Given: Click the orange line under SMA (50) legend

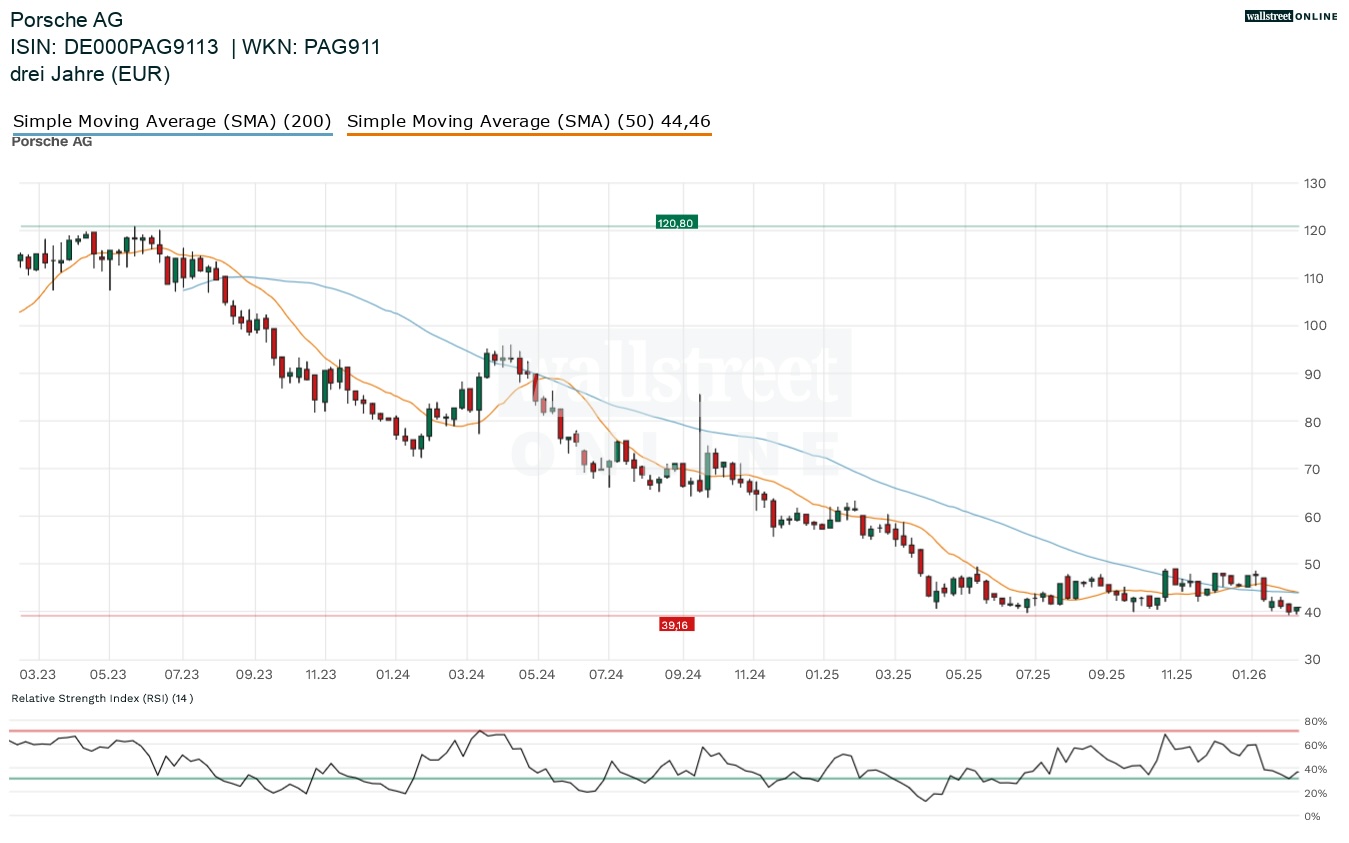Looking at the screenshot, I should (528, 134).
